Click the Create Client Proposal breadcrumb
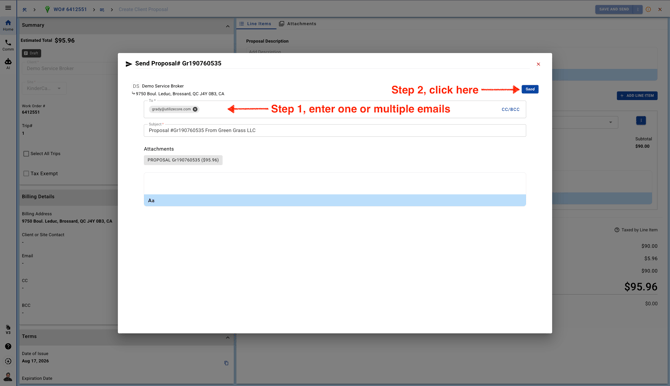 tap(143, 9)
